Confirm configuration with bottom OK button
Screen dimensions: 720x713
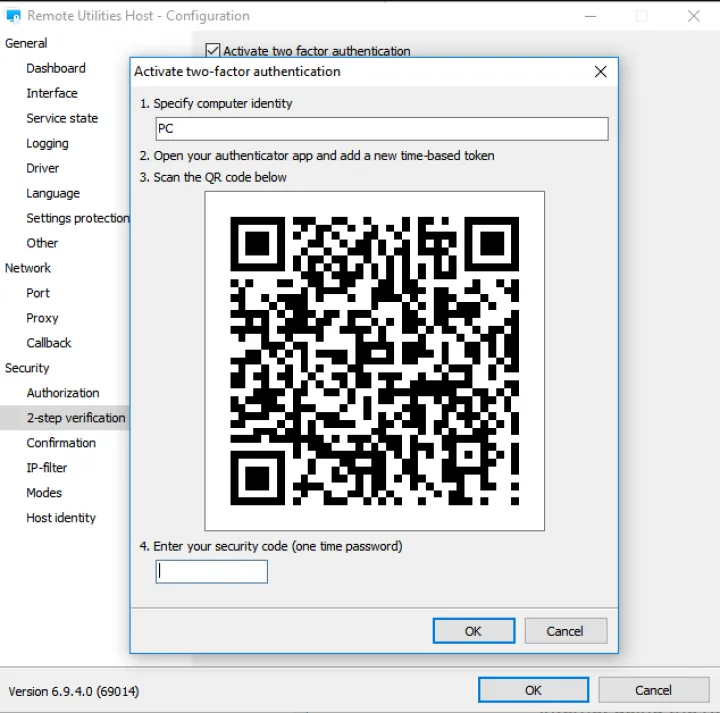[533, 690]
